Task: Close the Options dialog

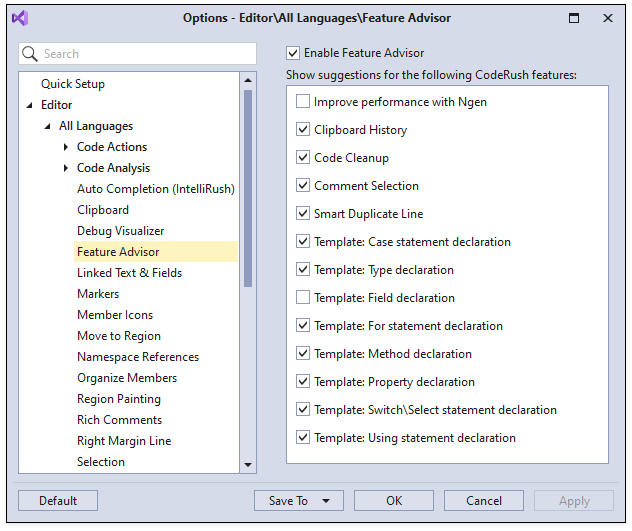Action: (x=608, y=18)
